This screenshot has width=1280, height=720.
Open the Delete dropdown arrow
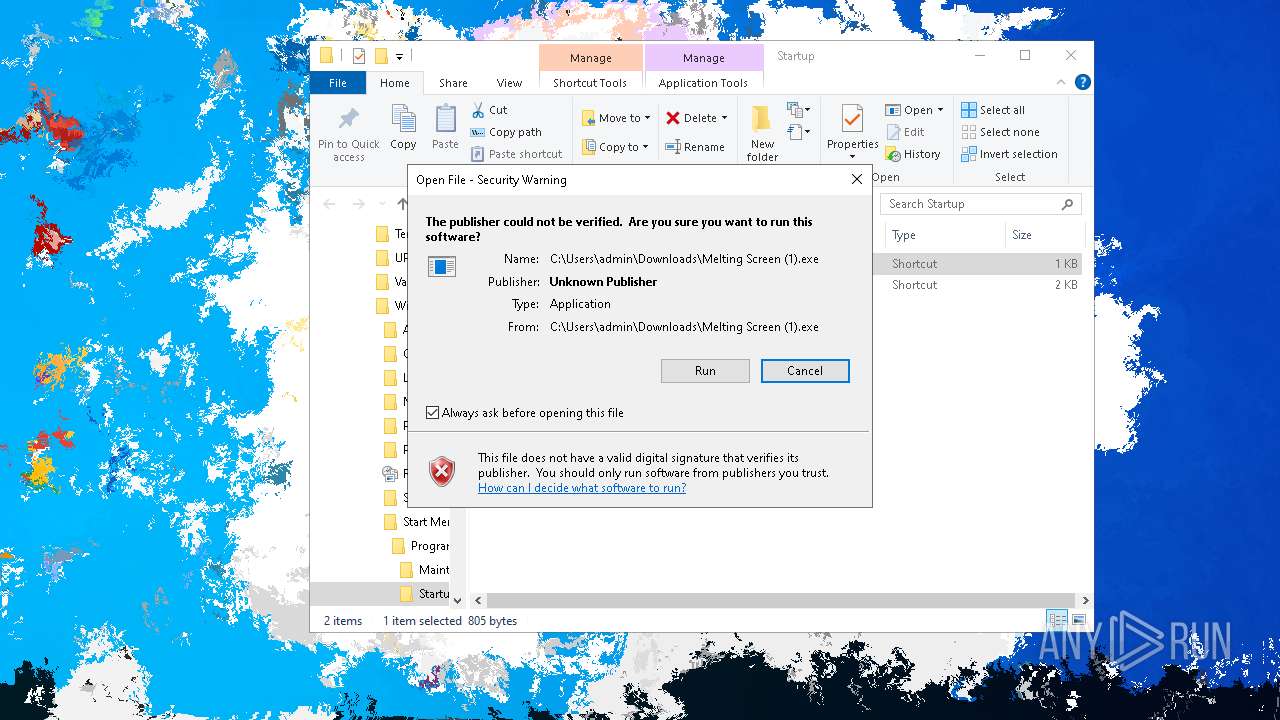click(724, 118)
